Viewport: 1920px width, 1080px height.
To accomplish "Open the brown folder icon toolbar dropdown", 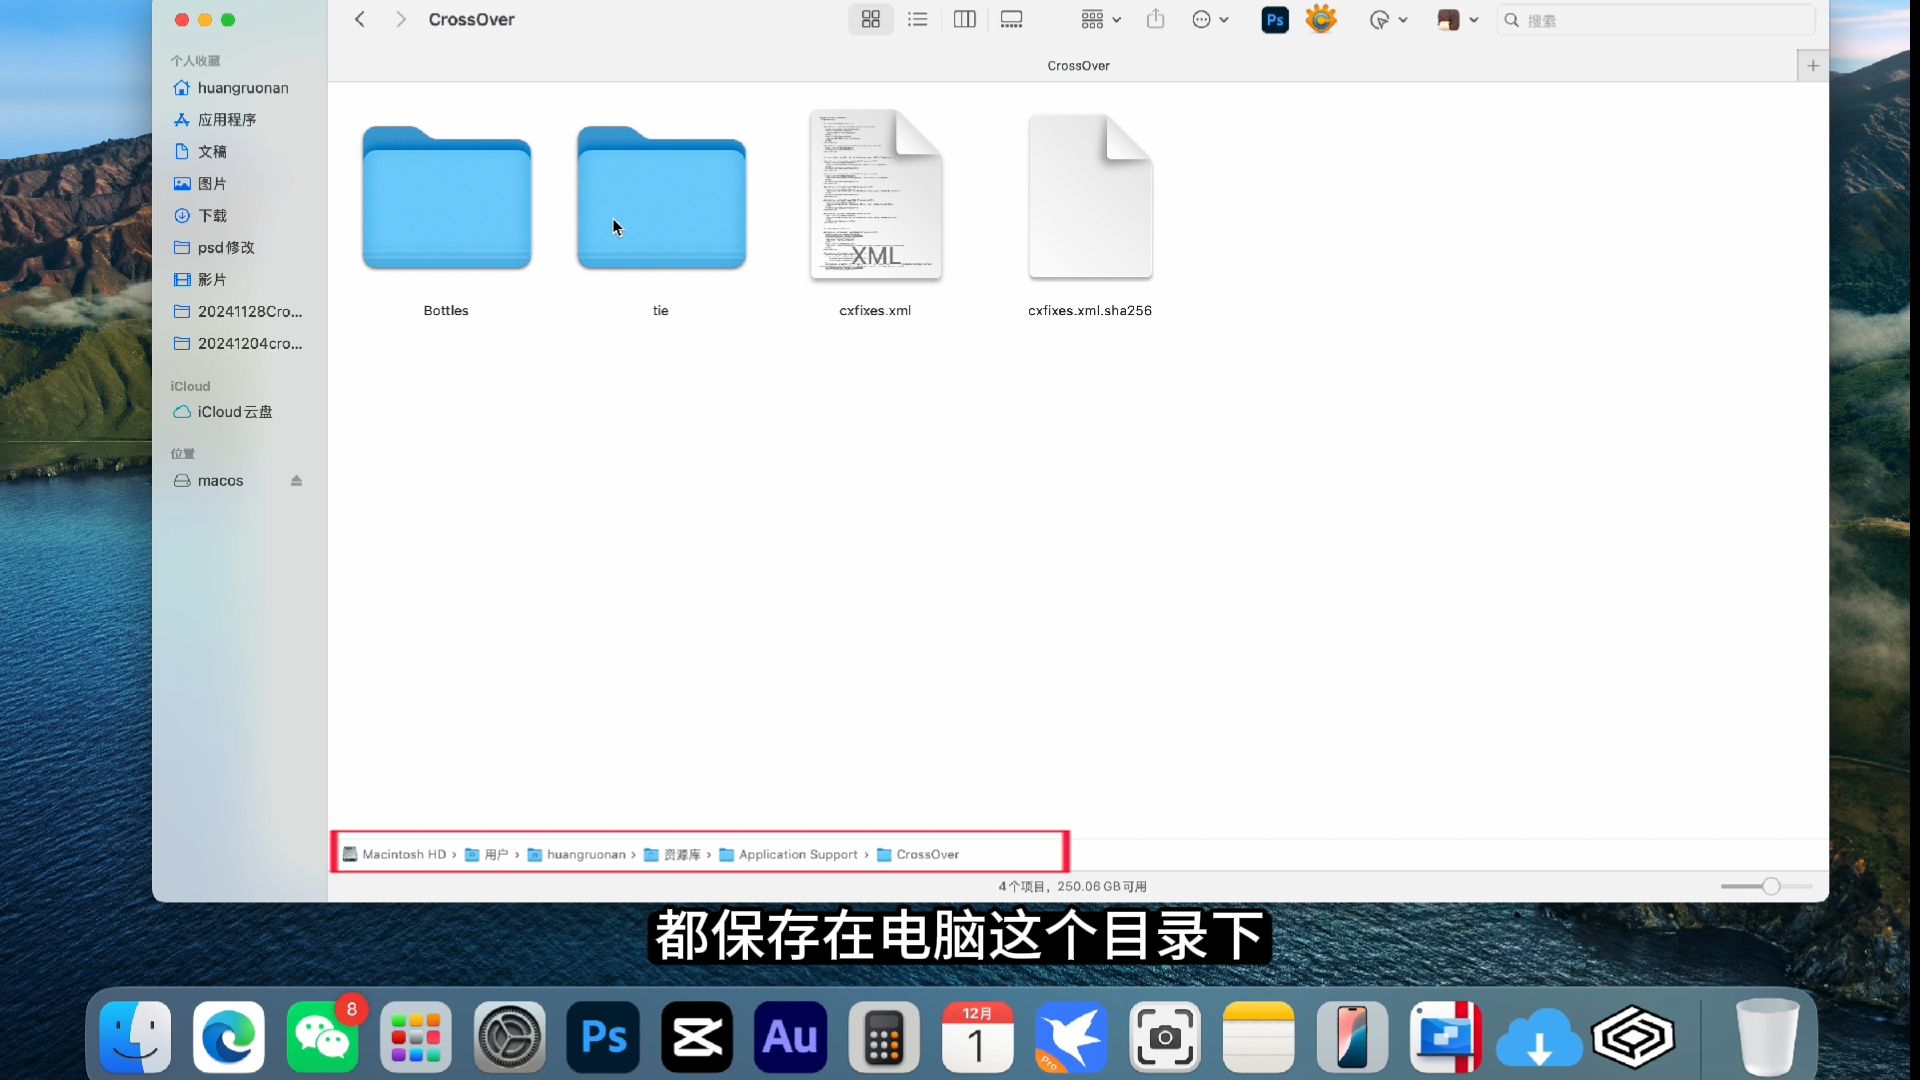I will pyautogui.click(x=1457, y=19).
